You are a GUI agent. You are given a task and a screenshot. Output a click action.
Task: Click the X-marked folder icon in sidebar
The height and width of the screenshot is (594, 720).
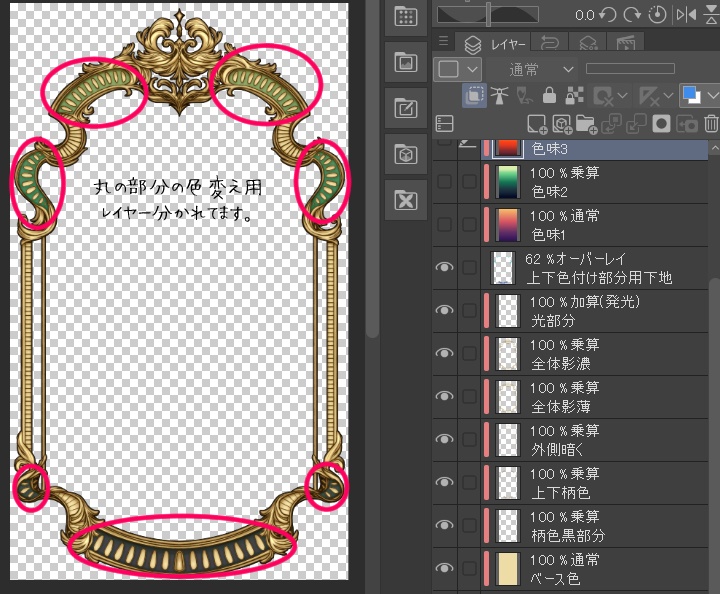406,201
